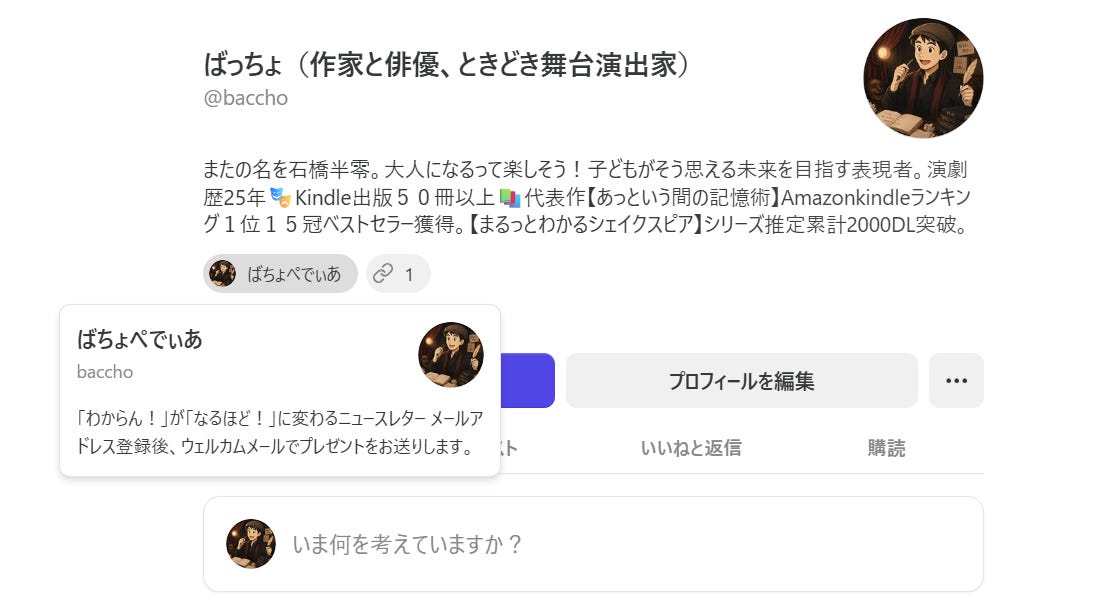Click the profile name heading ばっちょ（作家と俳優…）
Screen dimensions: 1097x600
(x=448, y=64)
